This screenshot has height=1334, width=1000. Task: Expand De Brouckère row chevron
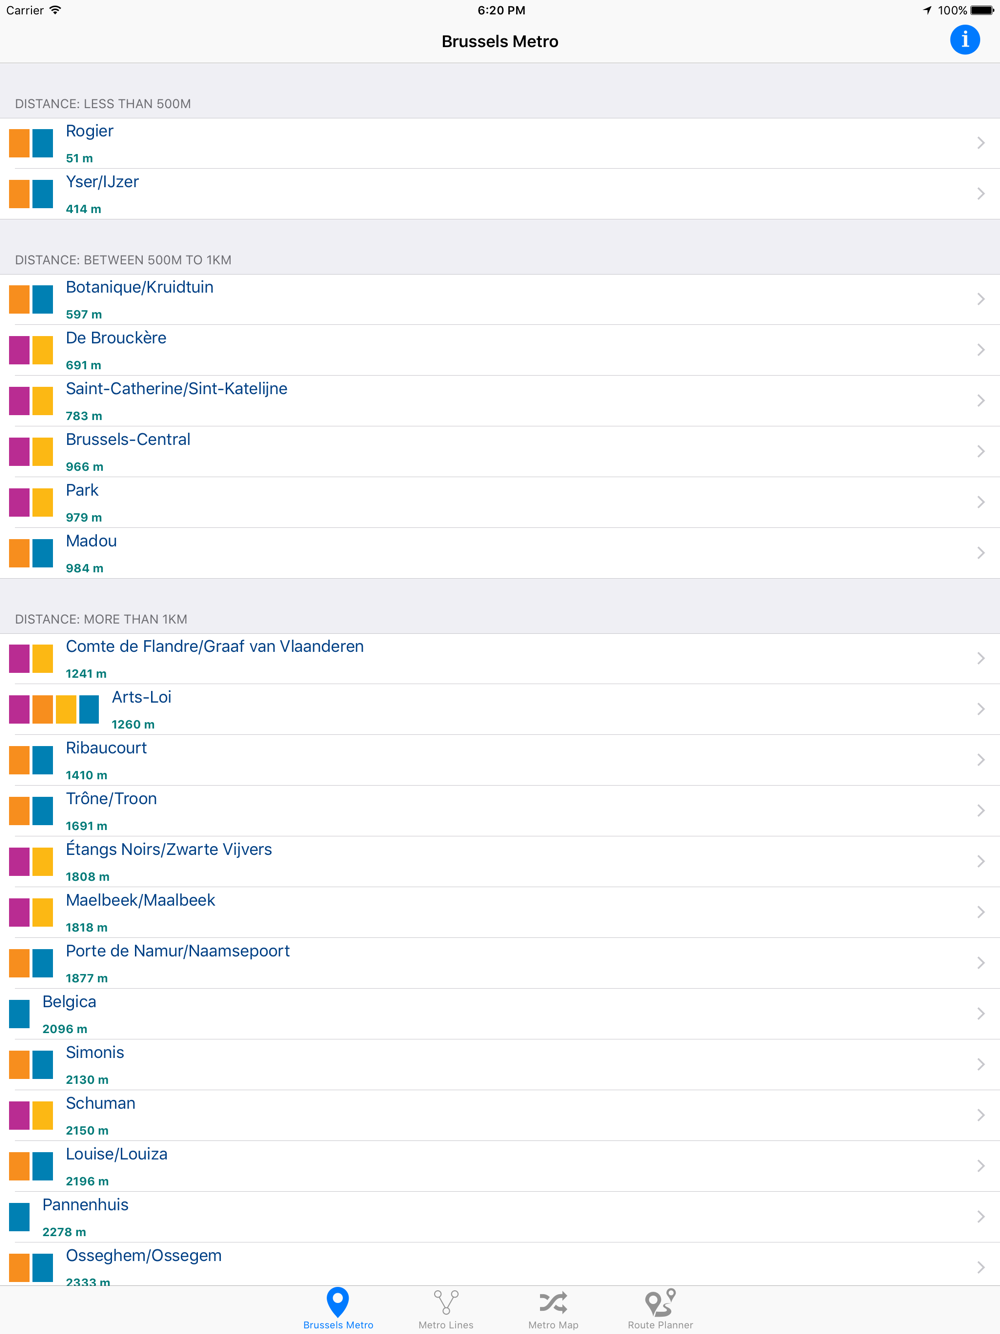(981, 350)
